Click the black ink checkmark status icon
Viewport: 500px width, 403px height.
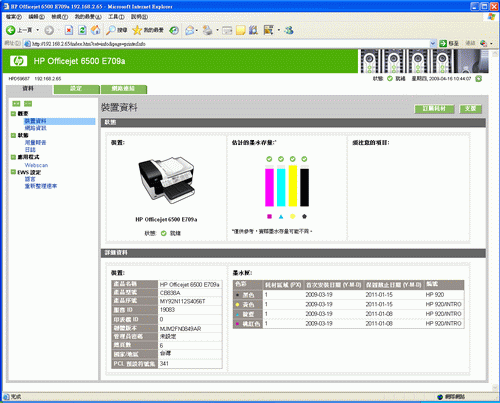(304, 159)
